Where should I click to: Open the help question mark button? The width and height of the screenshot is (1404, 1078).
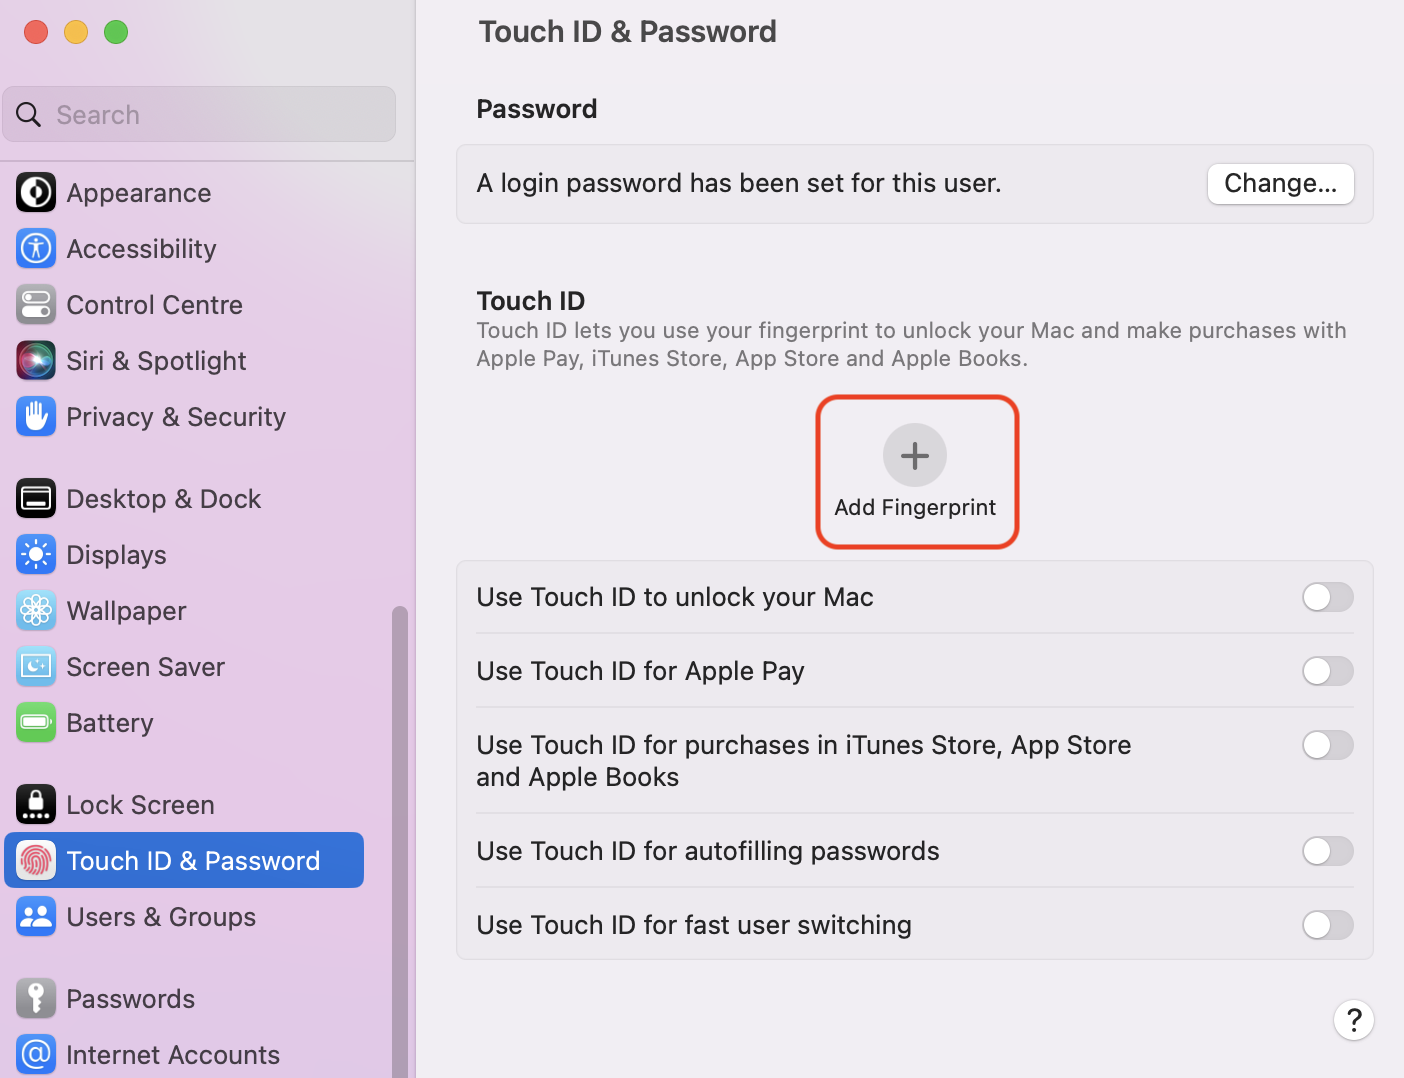coord(1354,1020)
